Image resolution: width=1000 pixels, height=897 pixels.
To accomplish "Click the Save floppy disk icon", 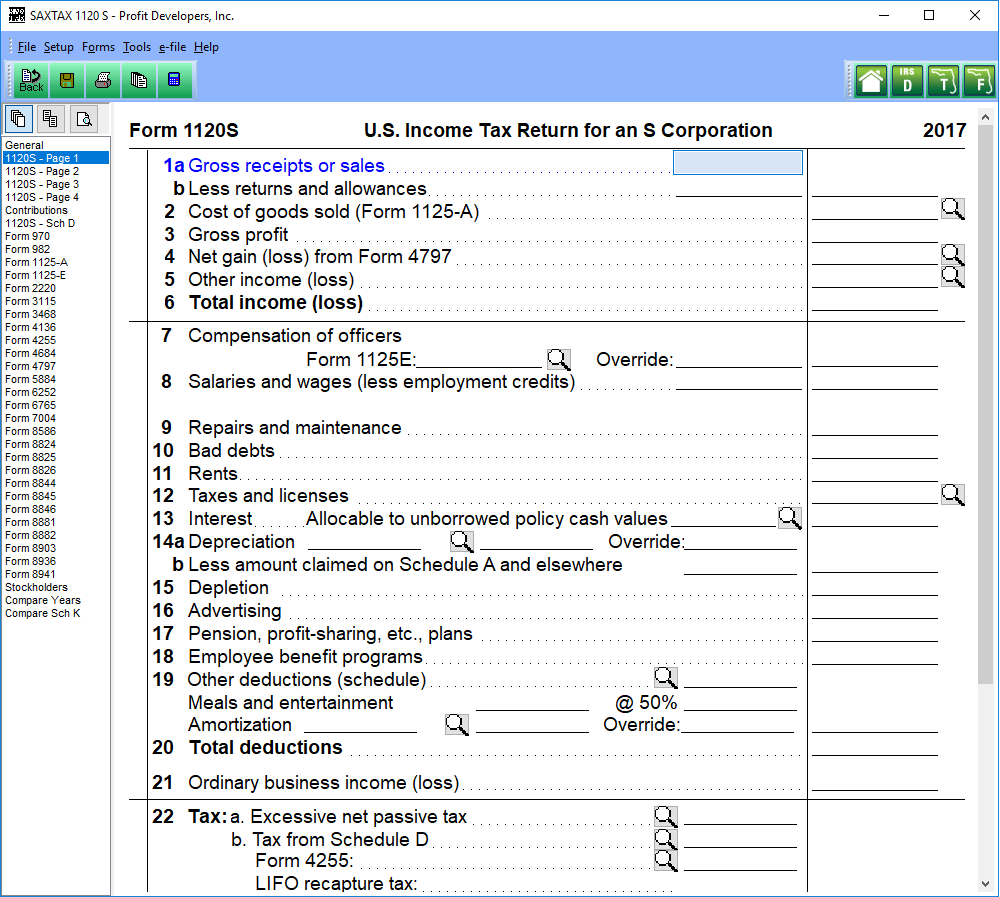I will [67, 80].
